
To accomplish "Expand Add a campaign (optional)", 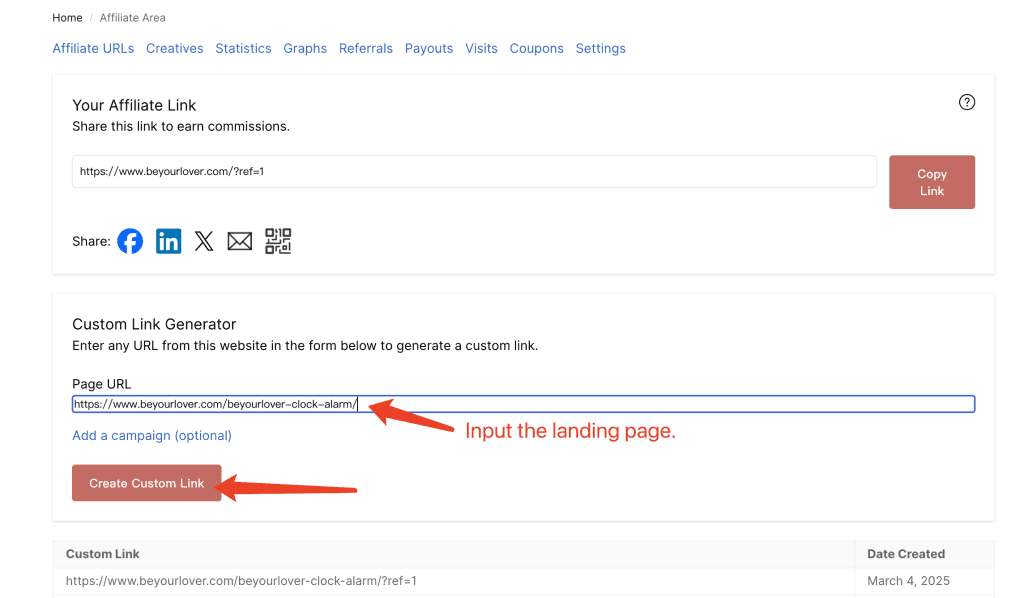I will point(152,435).
